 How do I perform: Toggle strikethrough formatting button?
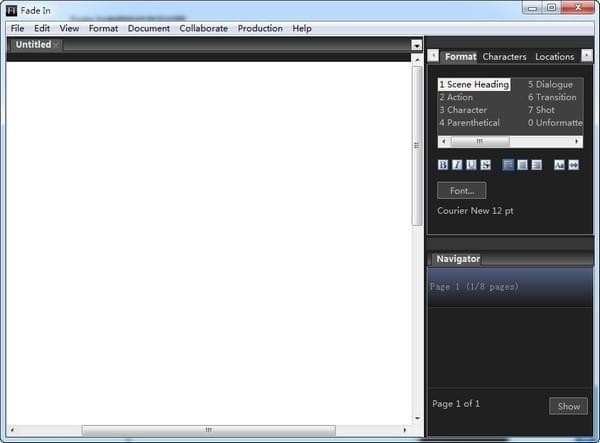click(x=486, y=164)
